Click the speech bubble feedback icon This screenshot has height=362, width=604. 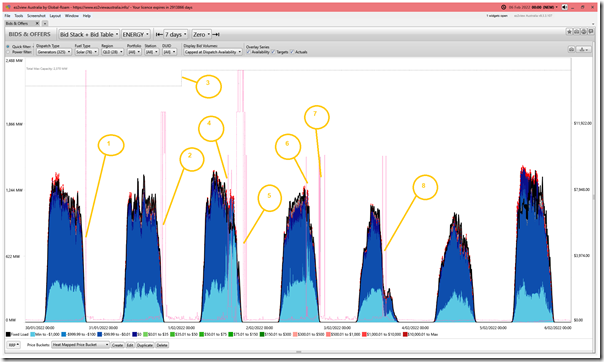point(591,32)
